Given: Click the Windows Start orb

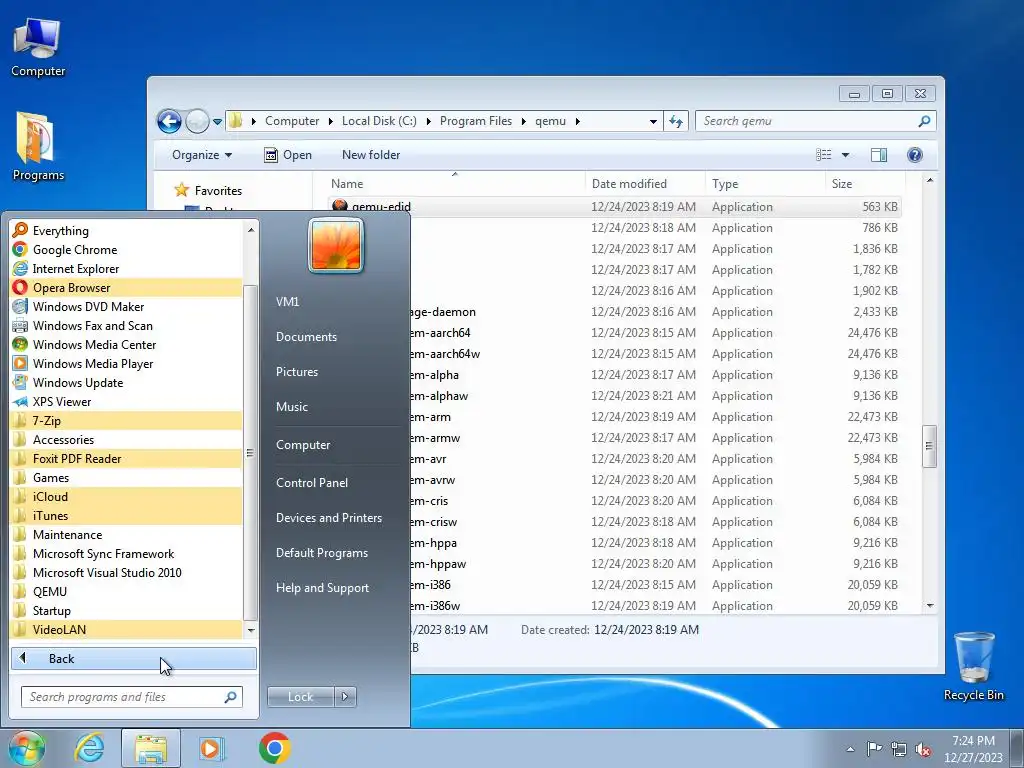Looking at the screenshot, I should point(27,748).
